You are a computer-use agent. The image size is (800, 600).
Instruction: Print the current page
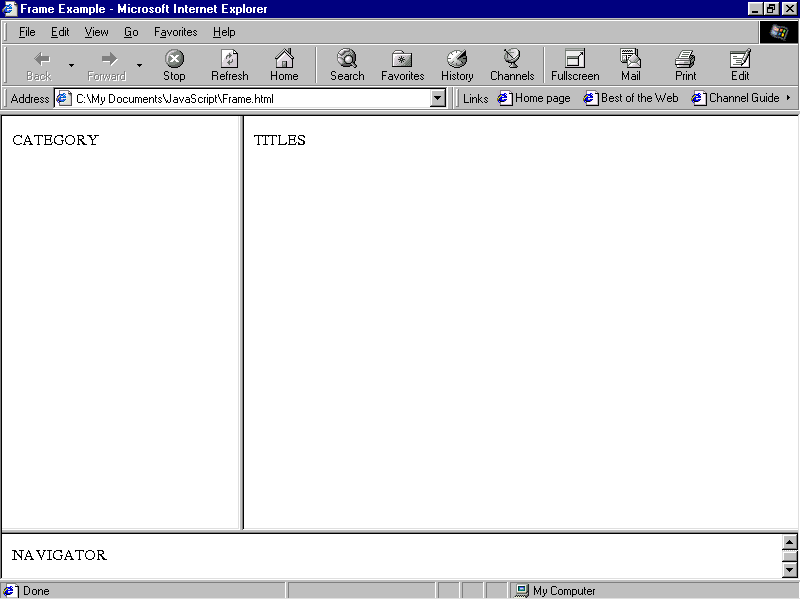tap(685, 65)
